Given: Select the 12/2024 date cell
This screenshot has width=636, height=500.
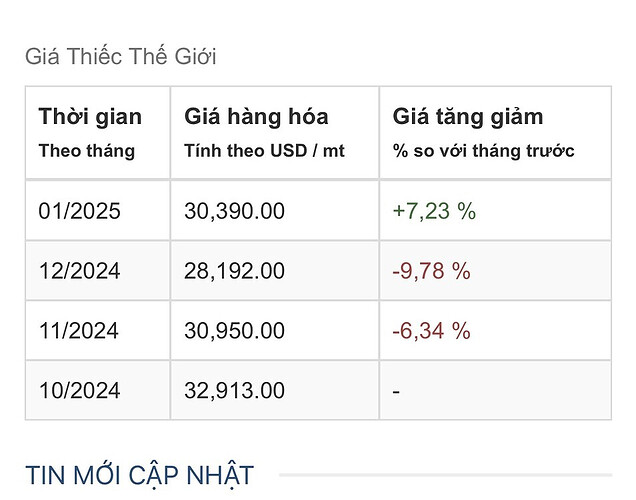Looking at the screenshot, I should click(x=79, y=270).
